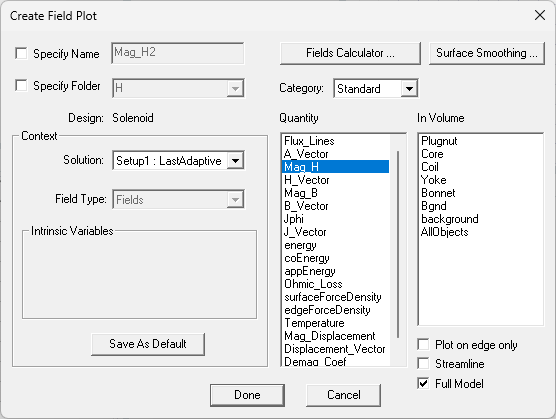
Task: Expand the Solution Setup1 LastAdaptive dropdown
Action: pyautogui.click(x=235, y=161)
